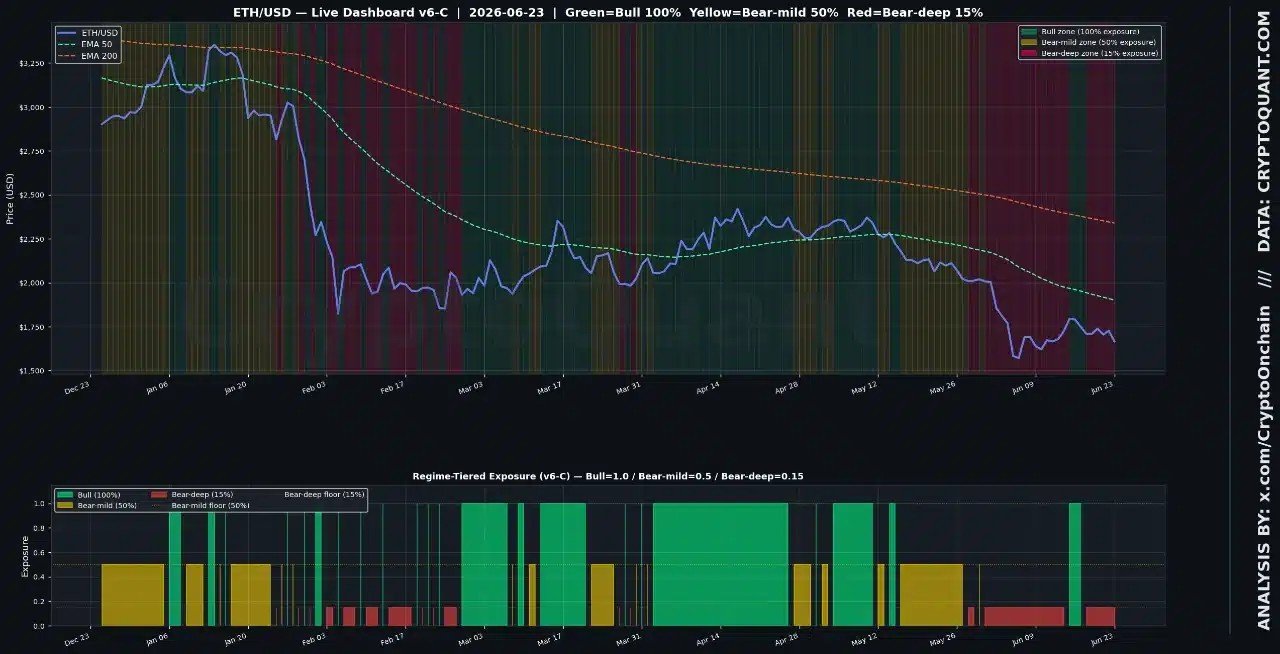This screenshot has height=654, width=1280.
Task: Click the Bull (100%) label in exposure legend
Action: point(99,495)
